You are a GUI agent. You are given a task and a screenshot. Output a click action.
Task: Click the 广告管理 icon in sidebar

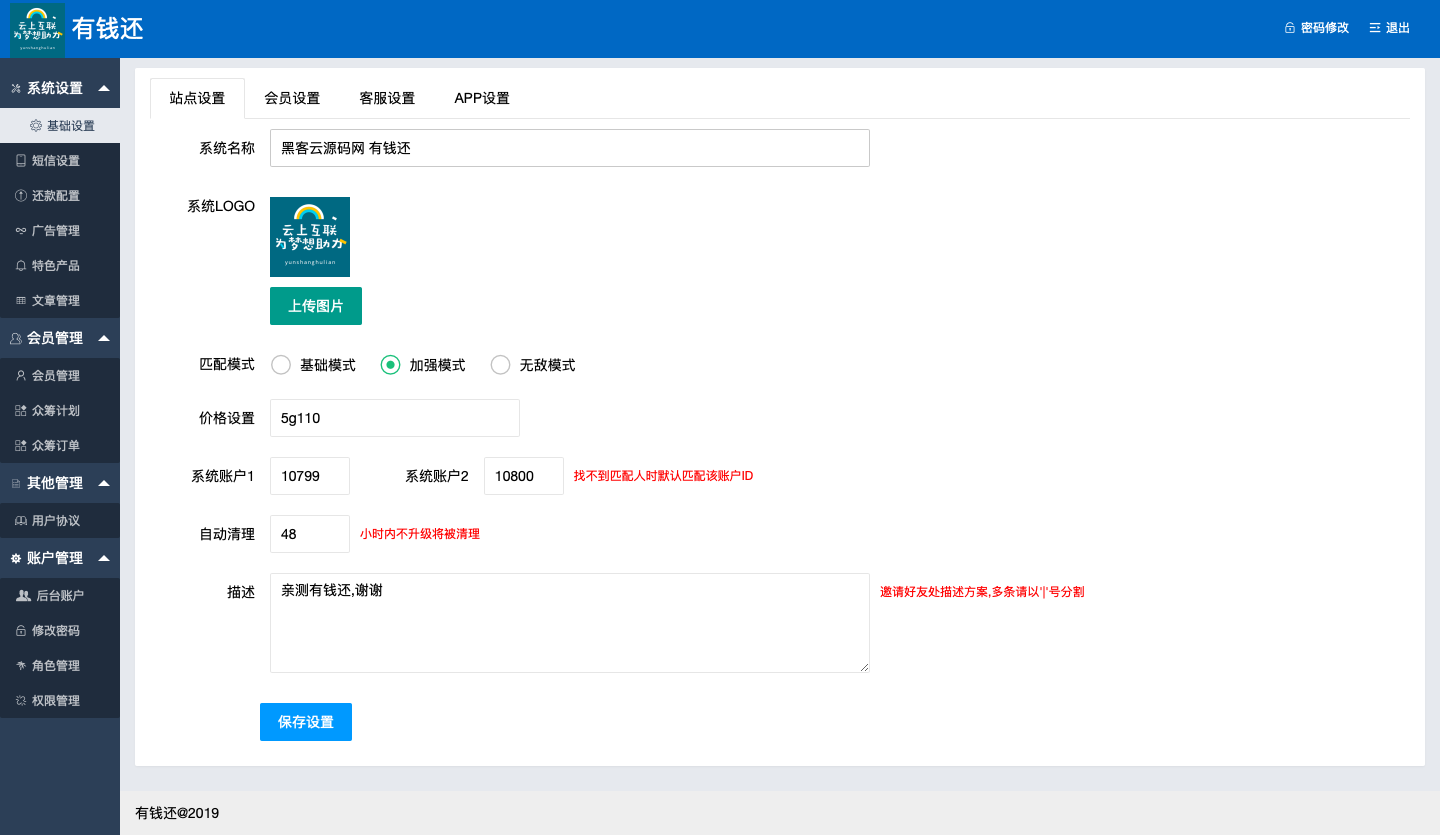(21, 230)
